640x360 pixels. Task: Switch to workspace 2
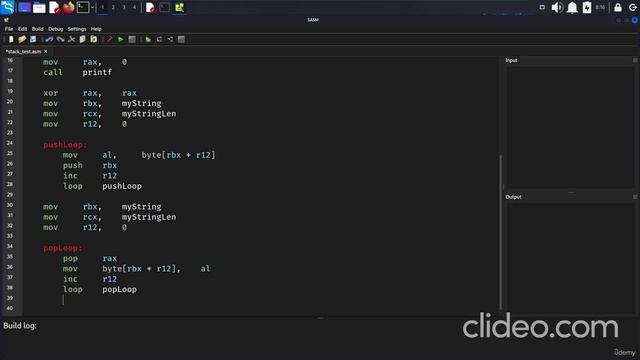click(113, 7)
